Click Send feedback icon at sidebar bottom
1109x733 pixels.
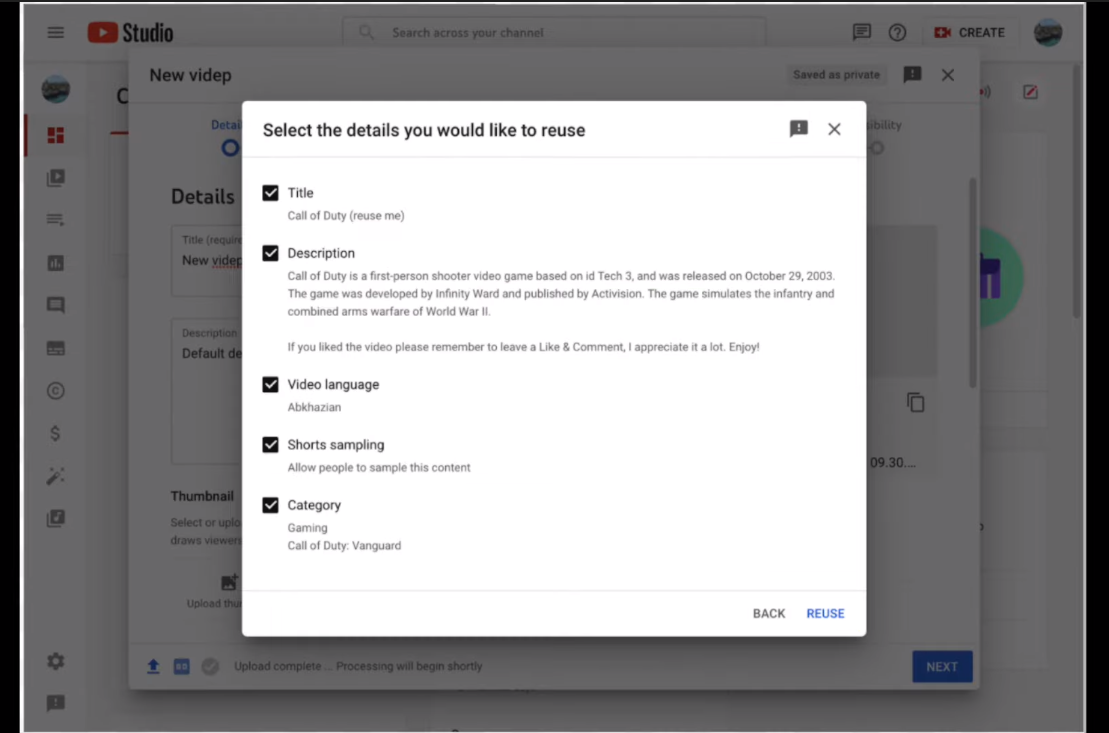[x=55, y=703]
